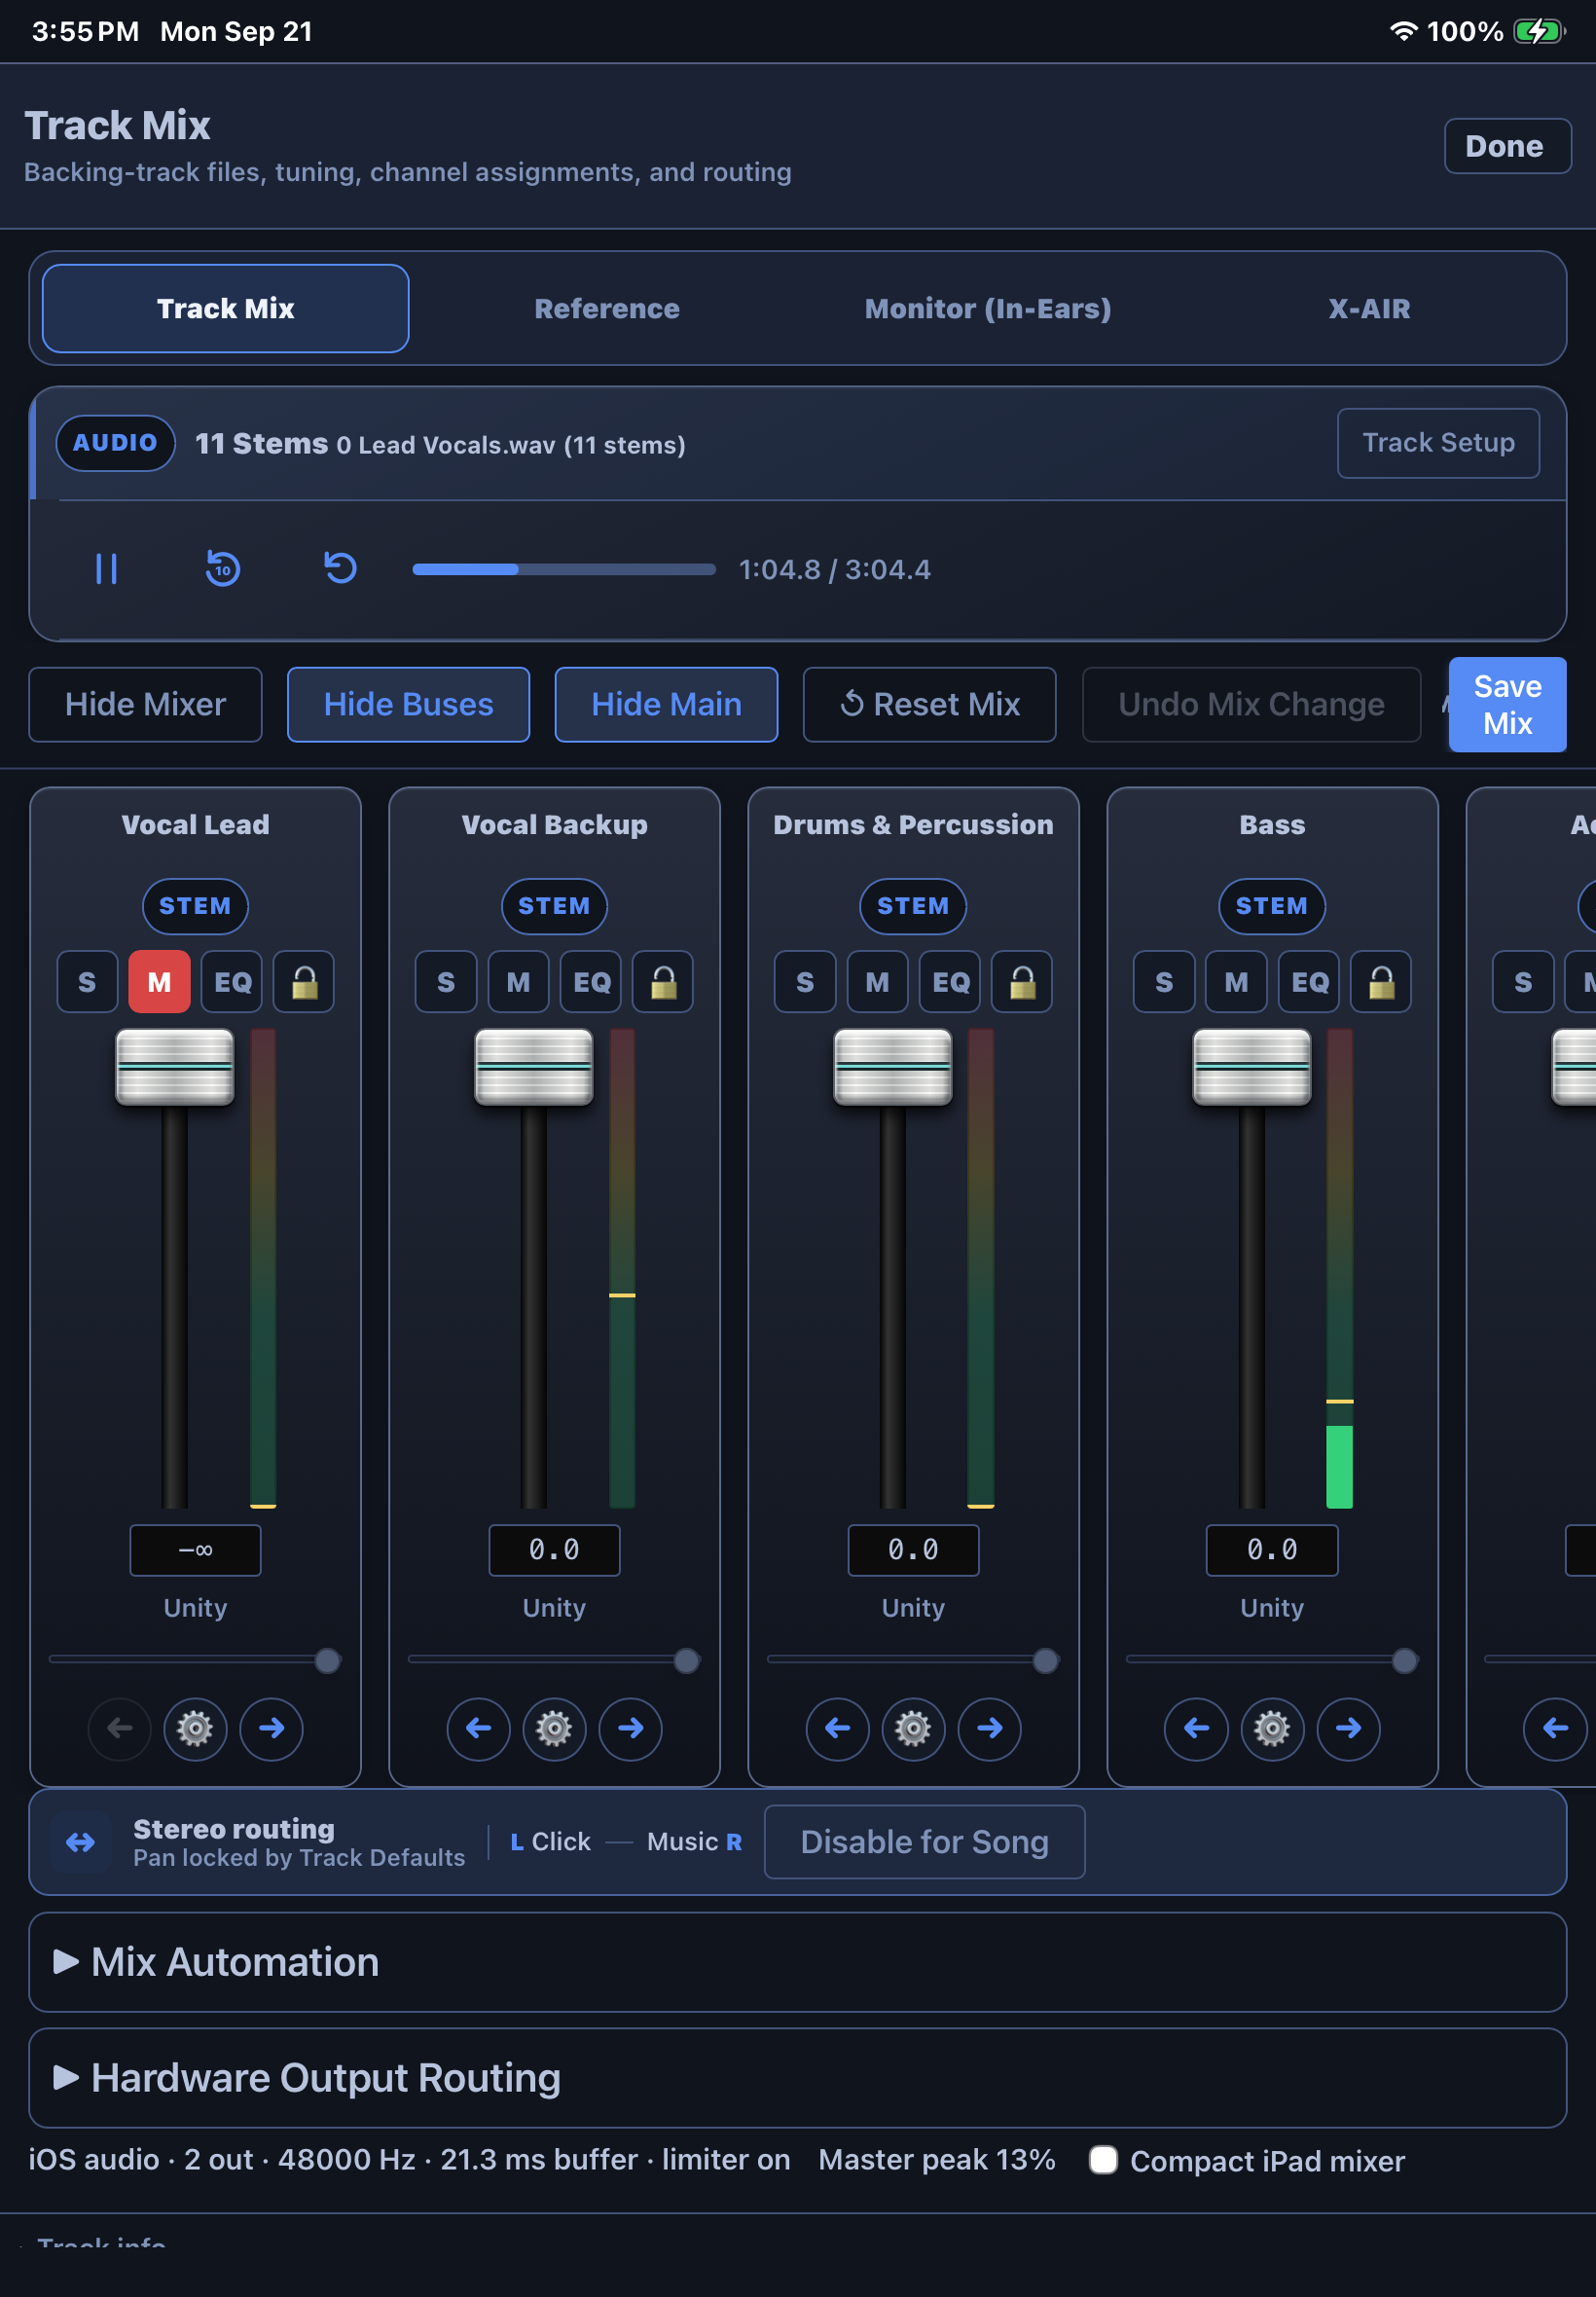Solo the Vocal Backup channel

446,982
